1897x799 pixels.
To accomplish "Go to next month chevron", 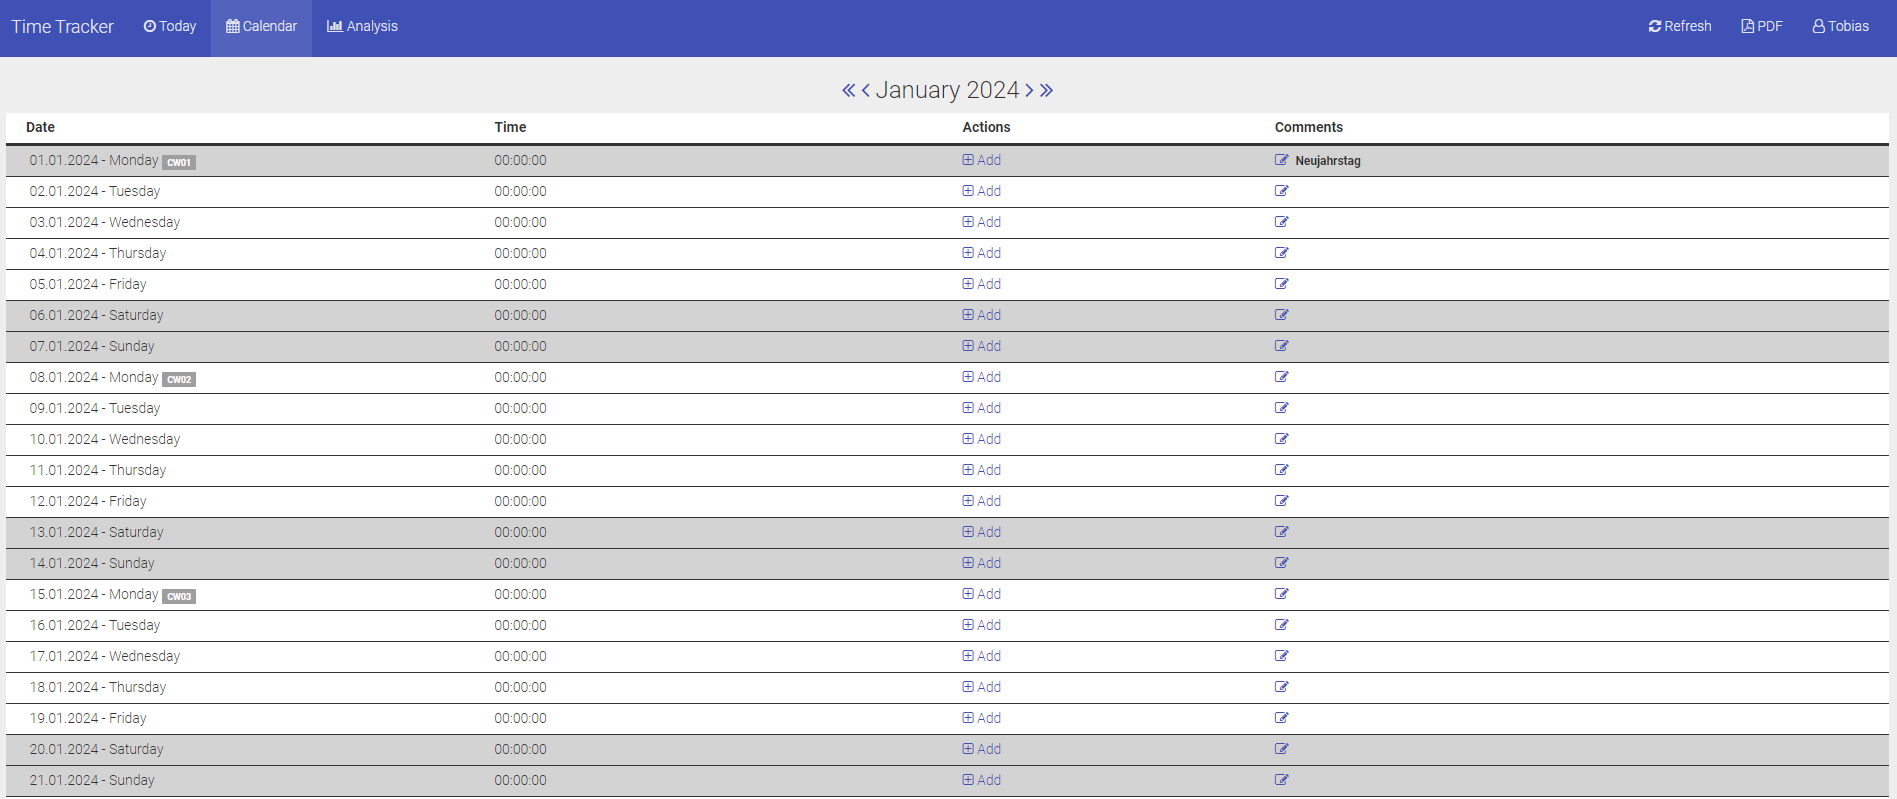I will point(1029,90).
